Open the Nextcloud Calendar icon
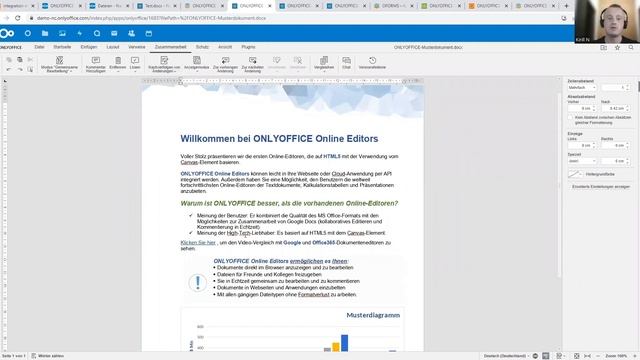 click(x=149, y=33)
